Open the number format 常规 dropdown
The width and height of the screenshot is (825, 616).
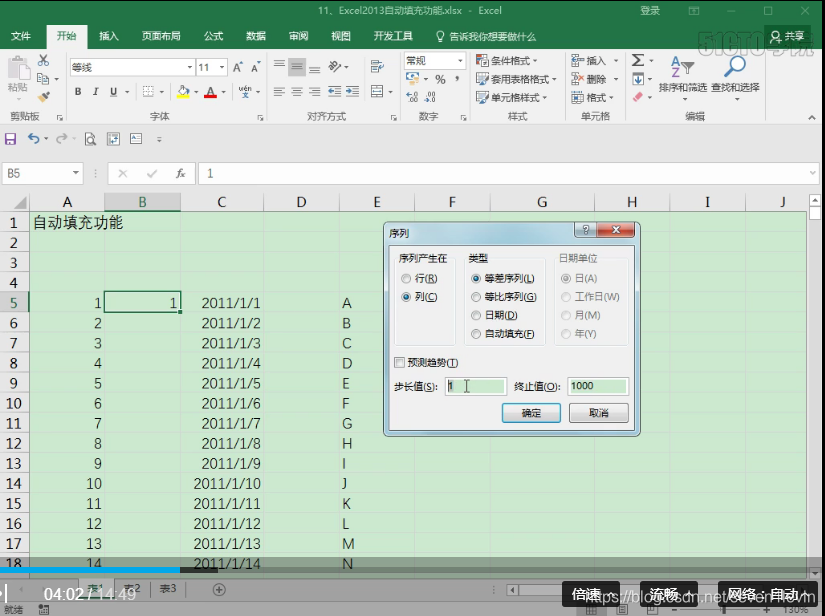460,61
